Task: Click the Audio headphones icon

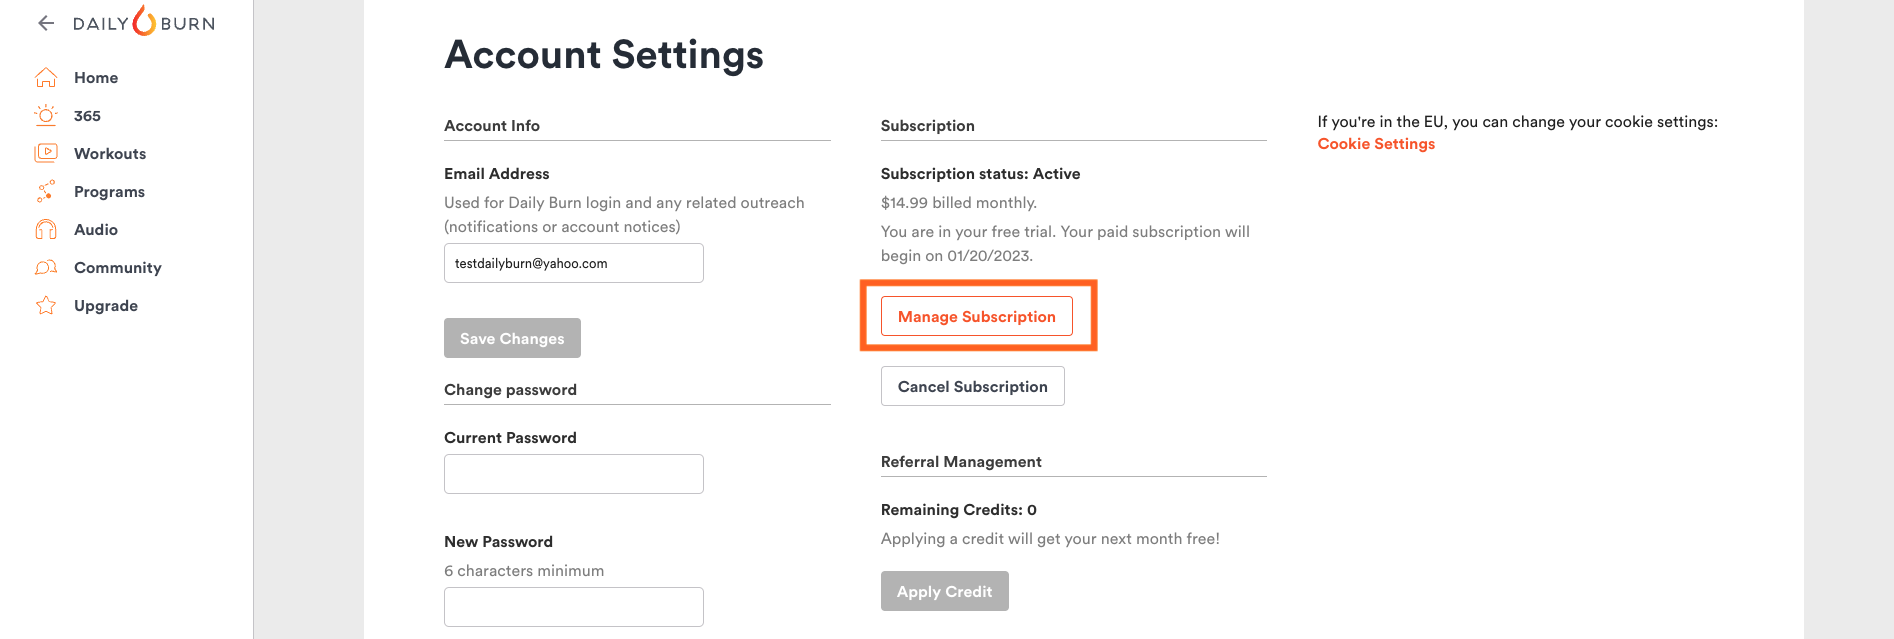Action: [46, 229]
